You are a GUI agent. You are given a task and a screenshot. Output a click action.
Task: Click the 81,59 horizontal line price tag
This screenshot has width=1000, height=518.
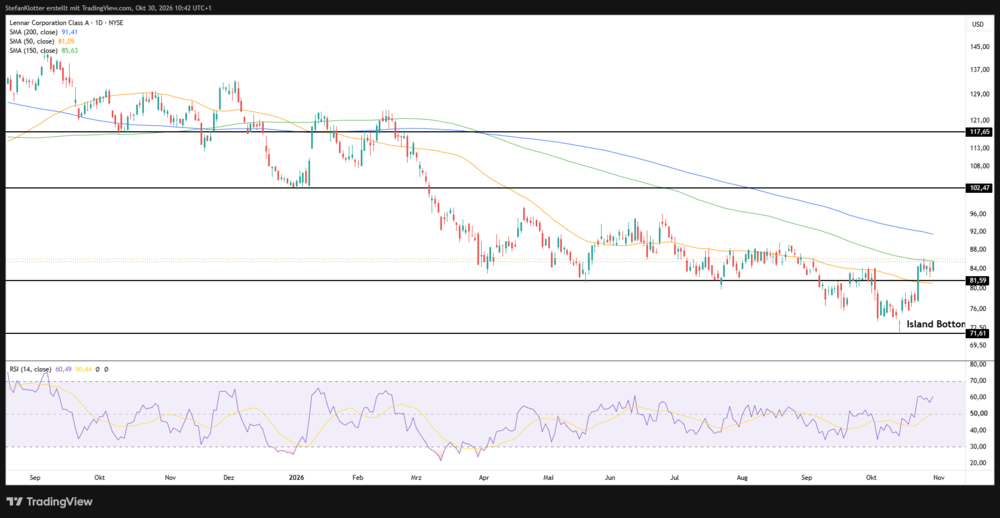pos(978,281)
